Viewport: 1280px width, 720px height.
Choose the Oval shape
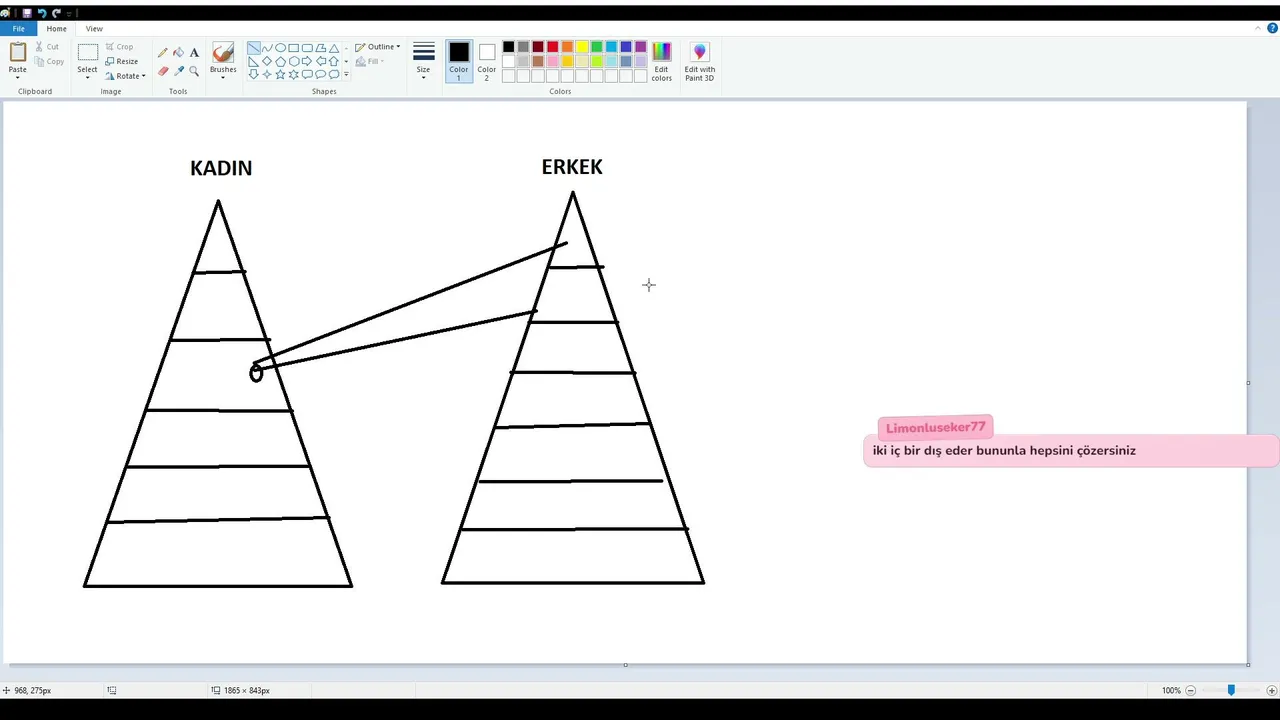pos(280,48)
